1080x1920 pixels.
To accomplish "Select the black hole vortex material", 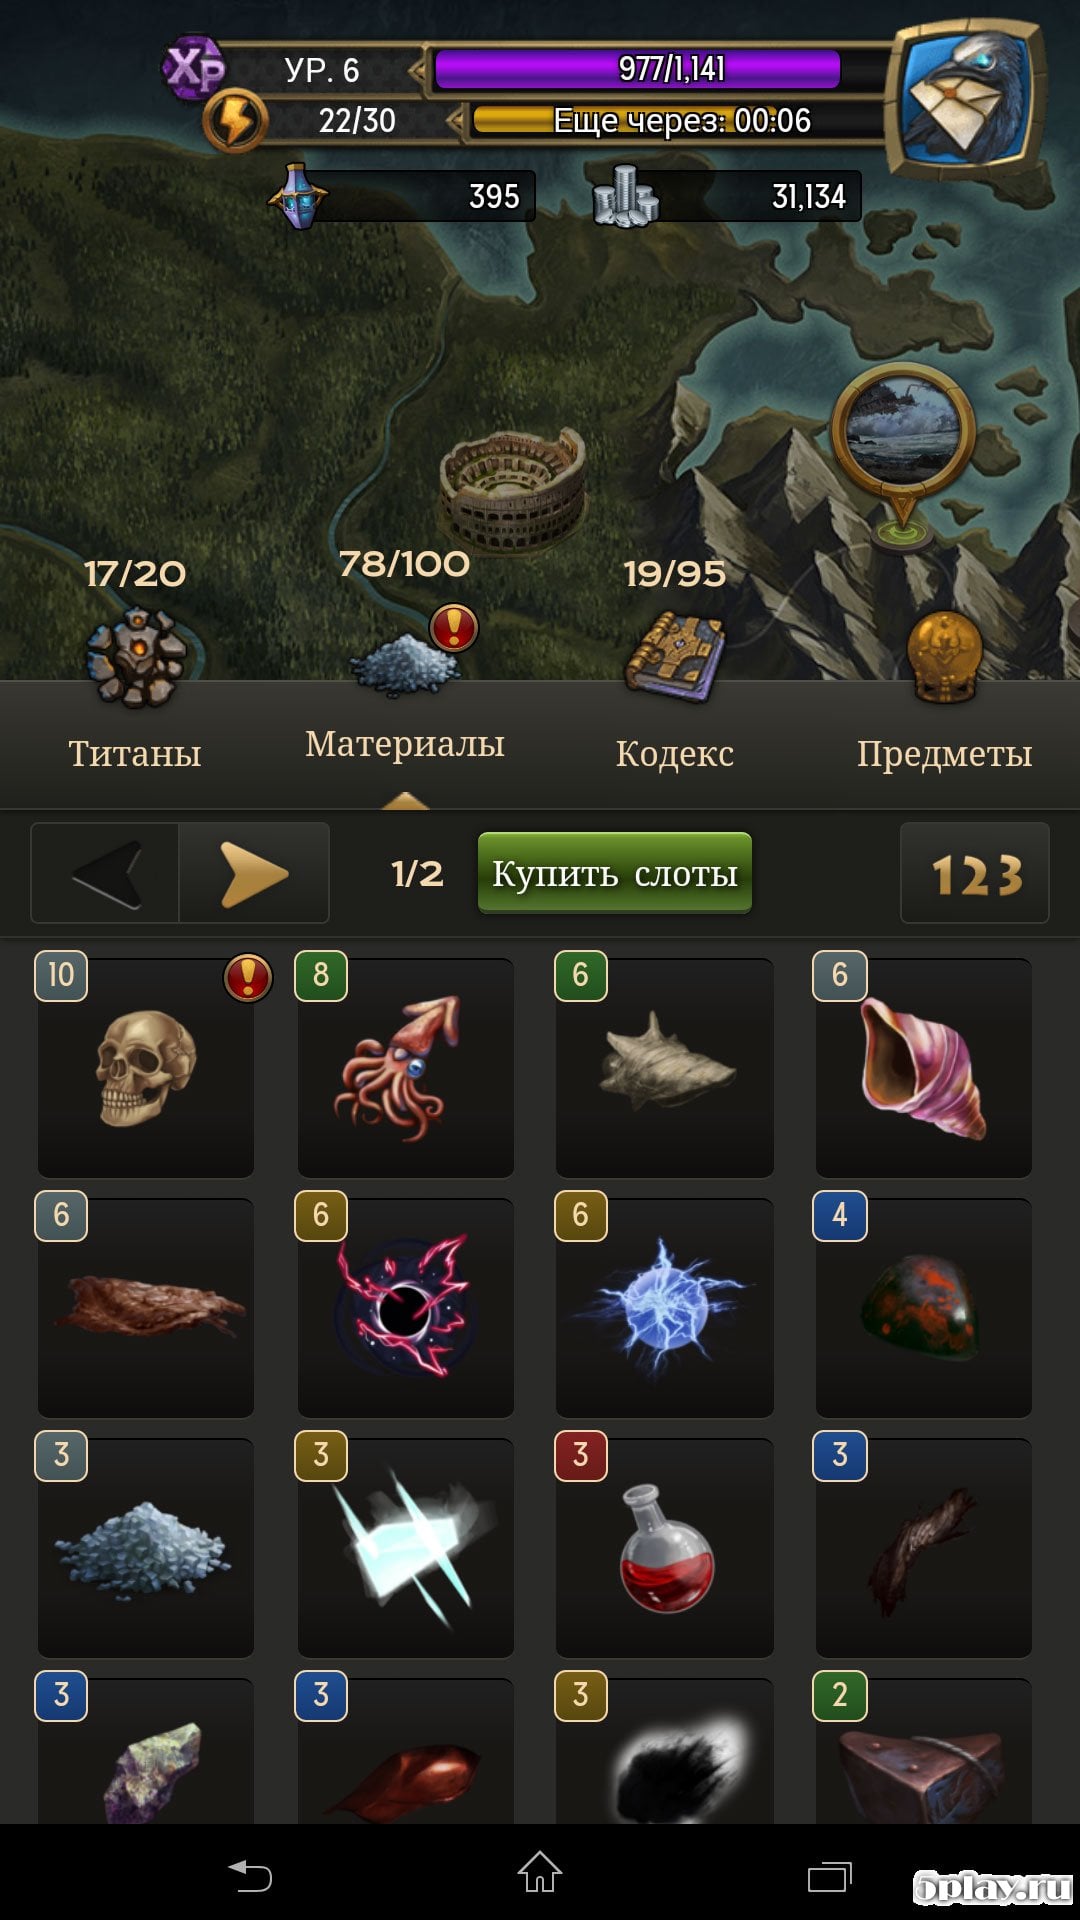I will pos(406,1308).
